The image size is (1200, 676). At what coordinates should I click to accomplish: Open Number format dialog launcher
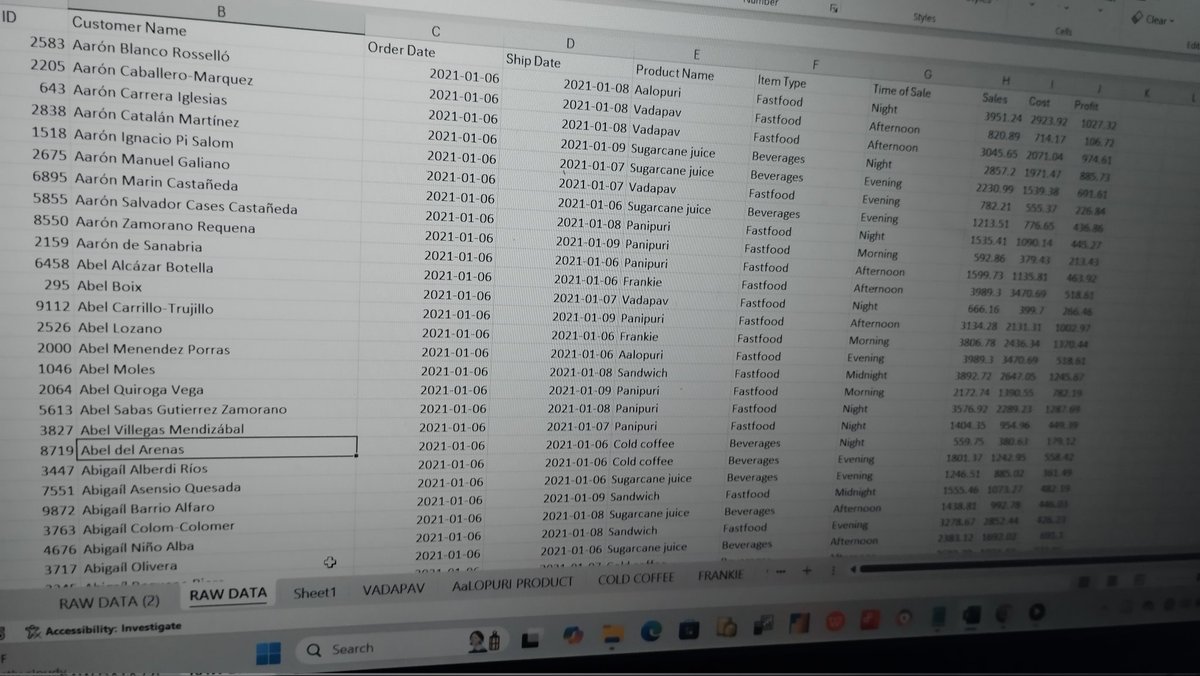834,8
